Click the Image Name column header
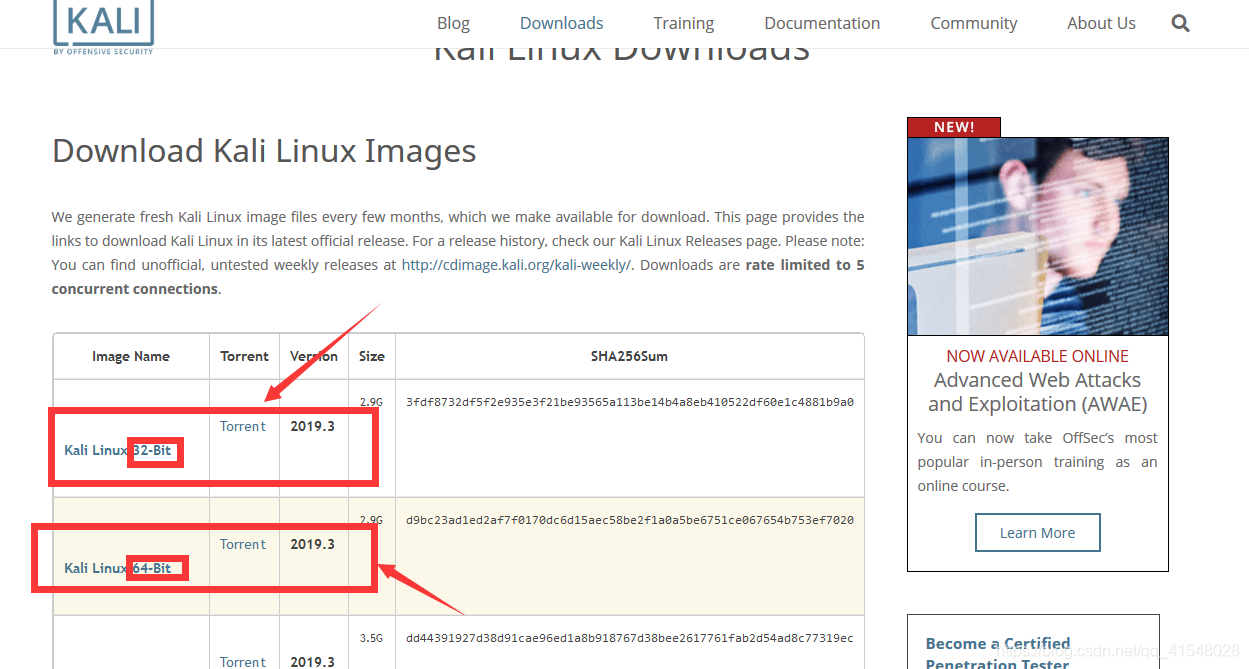 point(131,356)
